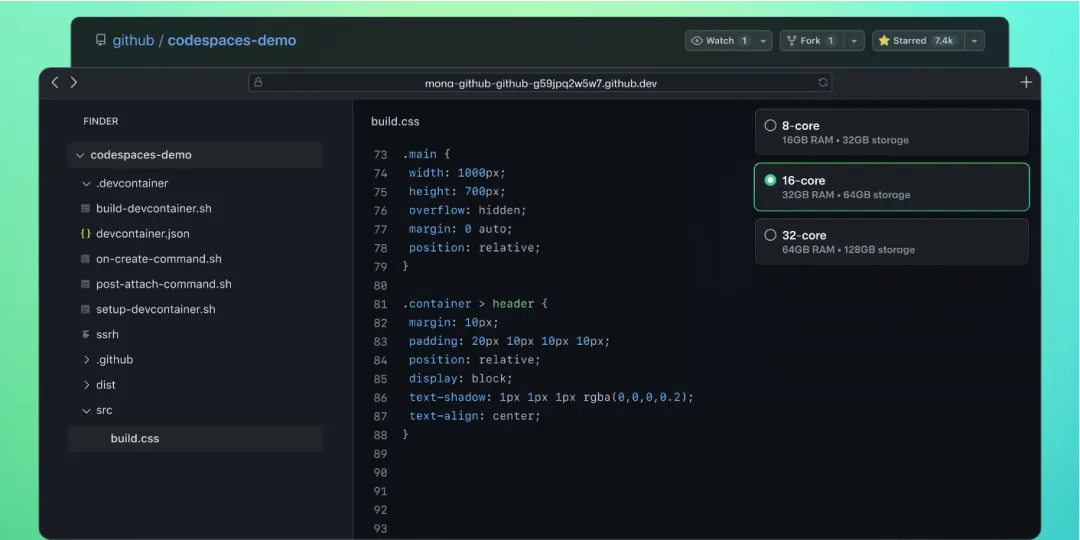The width and height of the screenshot is (1080, 540).
Task: Open post-attach-command.sh file
Action: [x=163, y=284]
